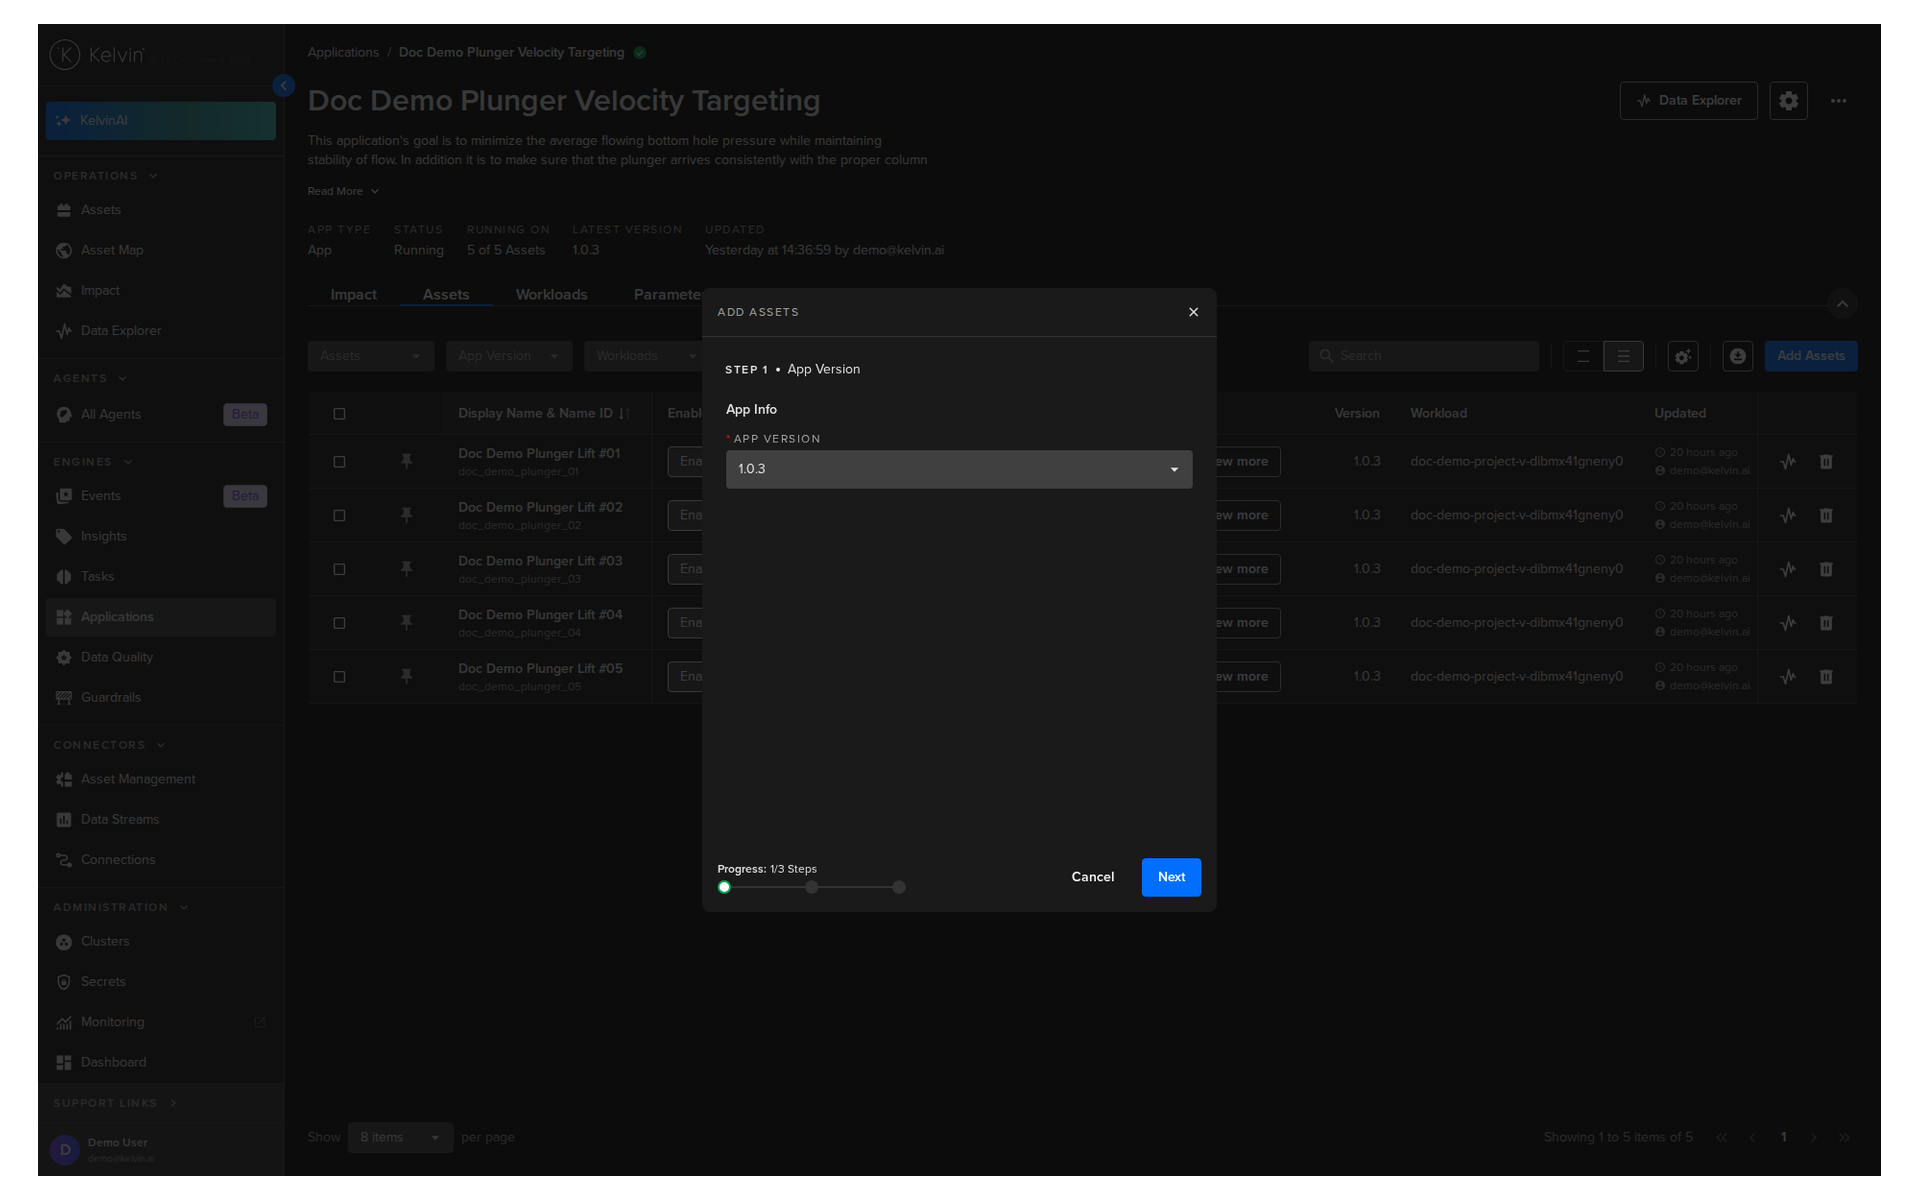Switch to the Impact tab

pyautogui.click(x=353, y=295)
